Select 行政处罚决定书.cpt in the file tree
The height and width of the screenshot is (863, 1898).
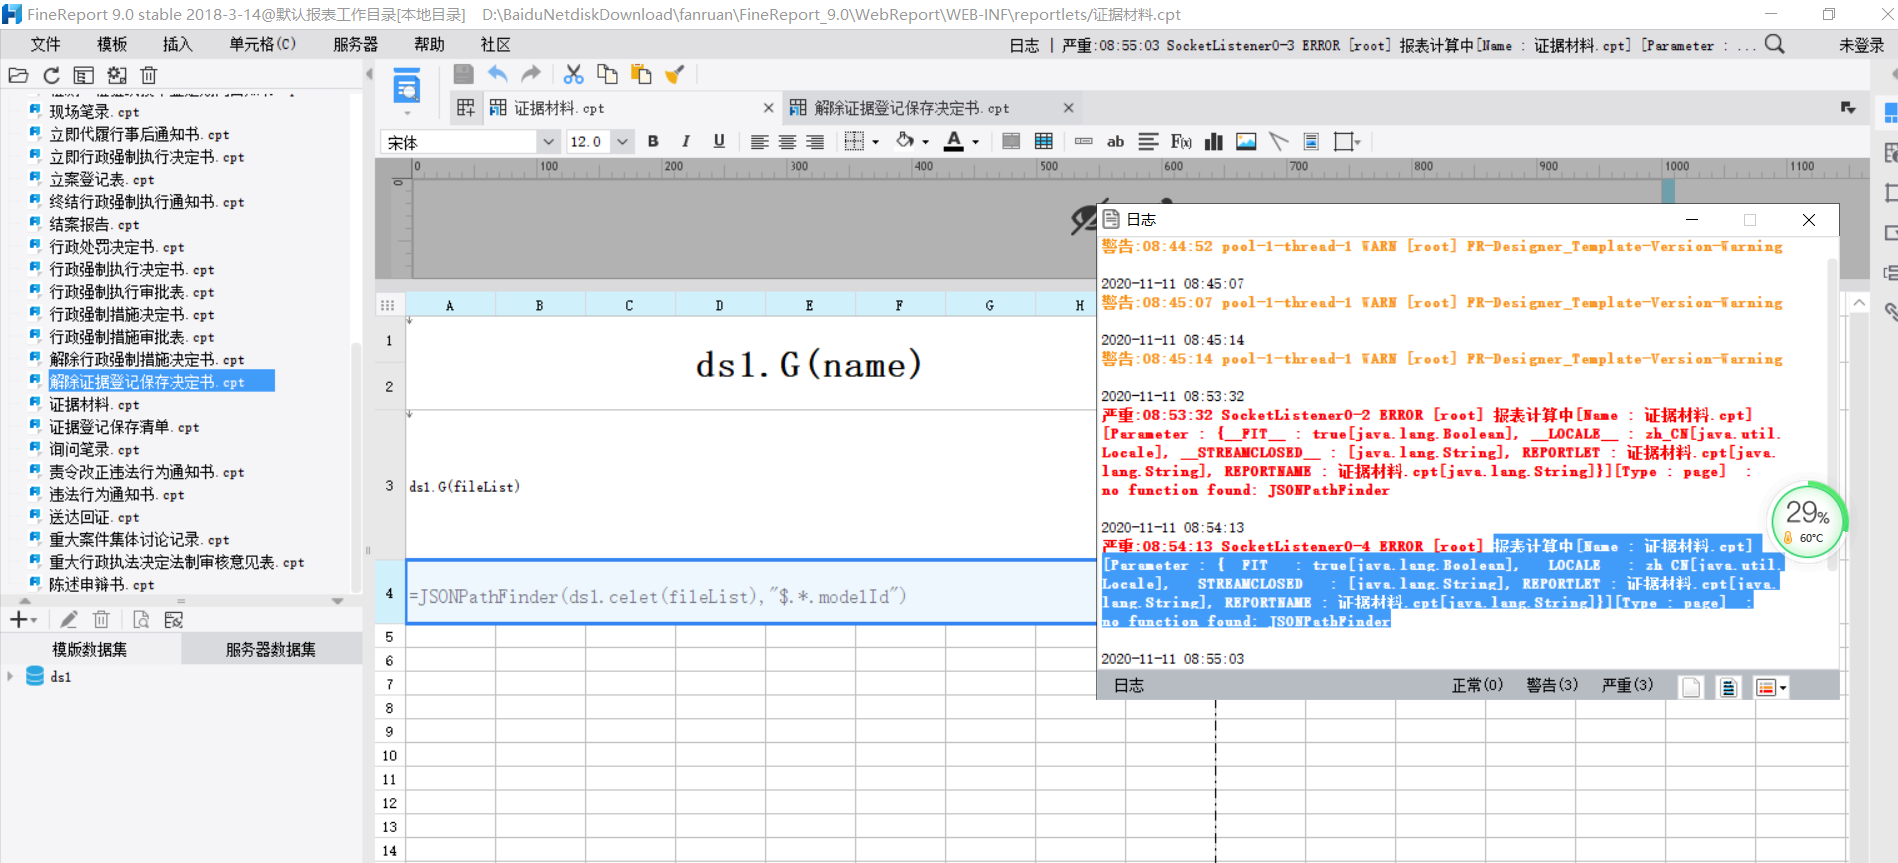(117, 247)
